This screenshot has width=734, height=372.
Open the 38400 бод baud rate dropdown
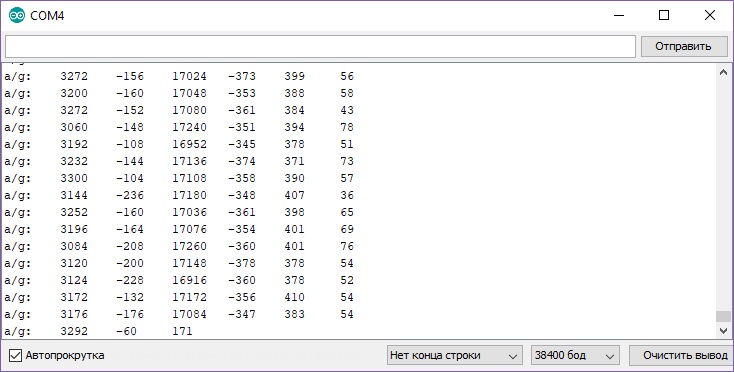click(575, 356)
